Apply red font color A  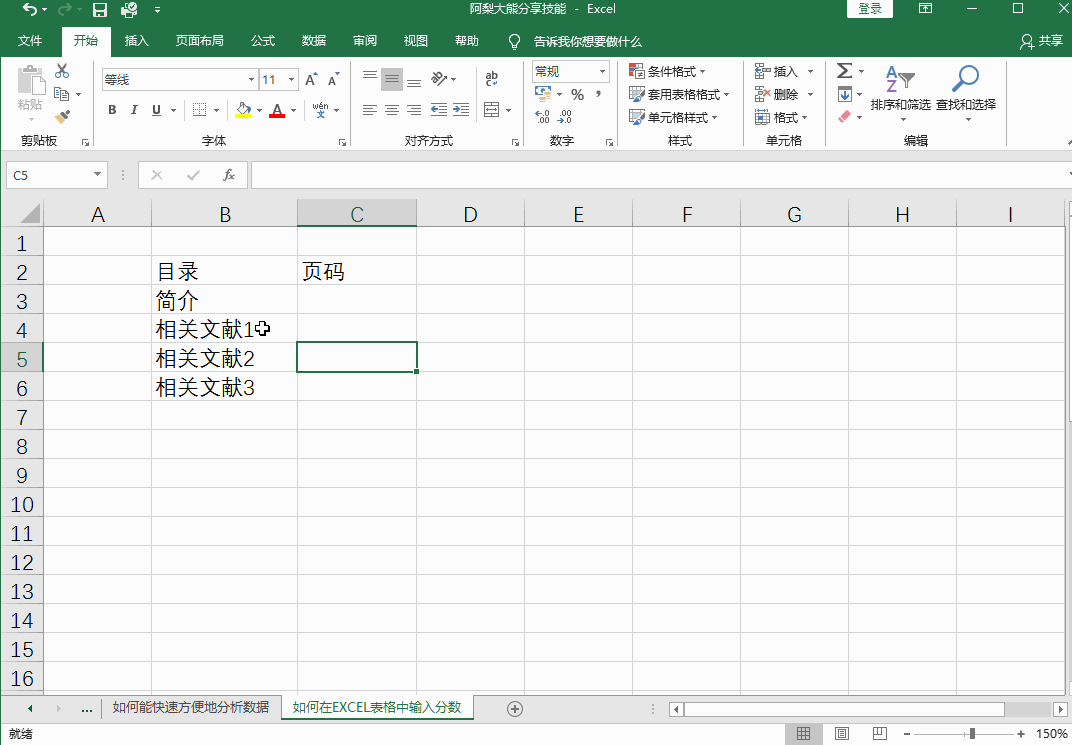coord(277,110)
